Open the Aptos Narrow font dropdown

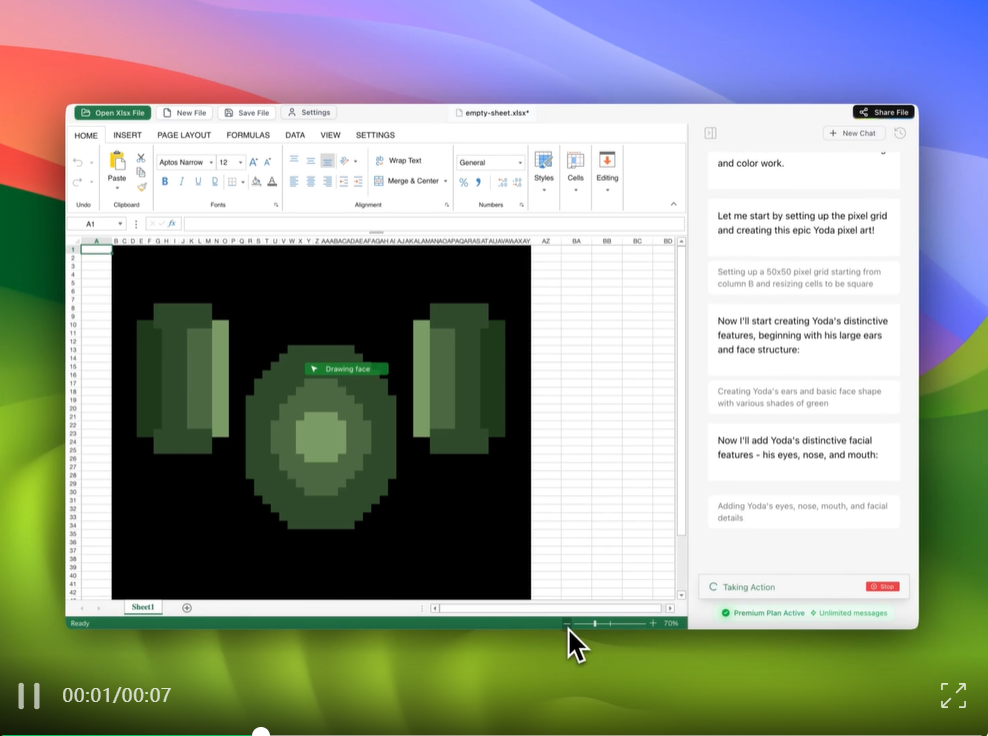(211, 163)
